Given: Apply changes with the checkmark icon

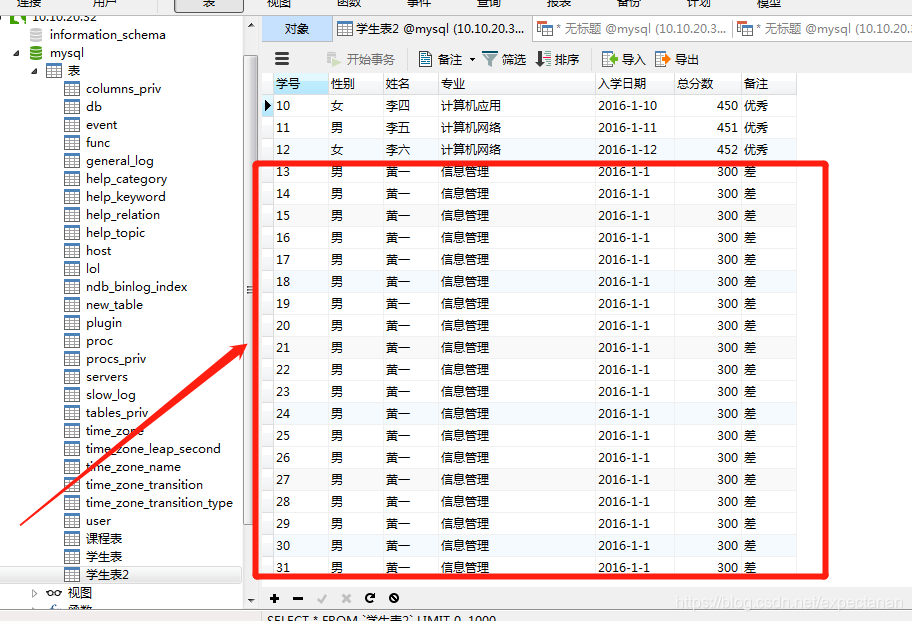Looking at the screenshot, I should click(x=322, y=598).
